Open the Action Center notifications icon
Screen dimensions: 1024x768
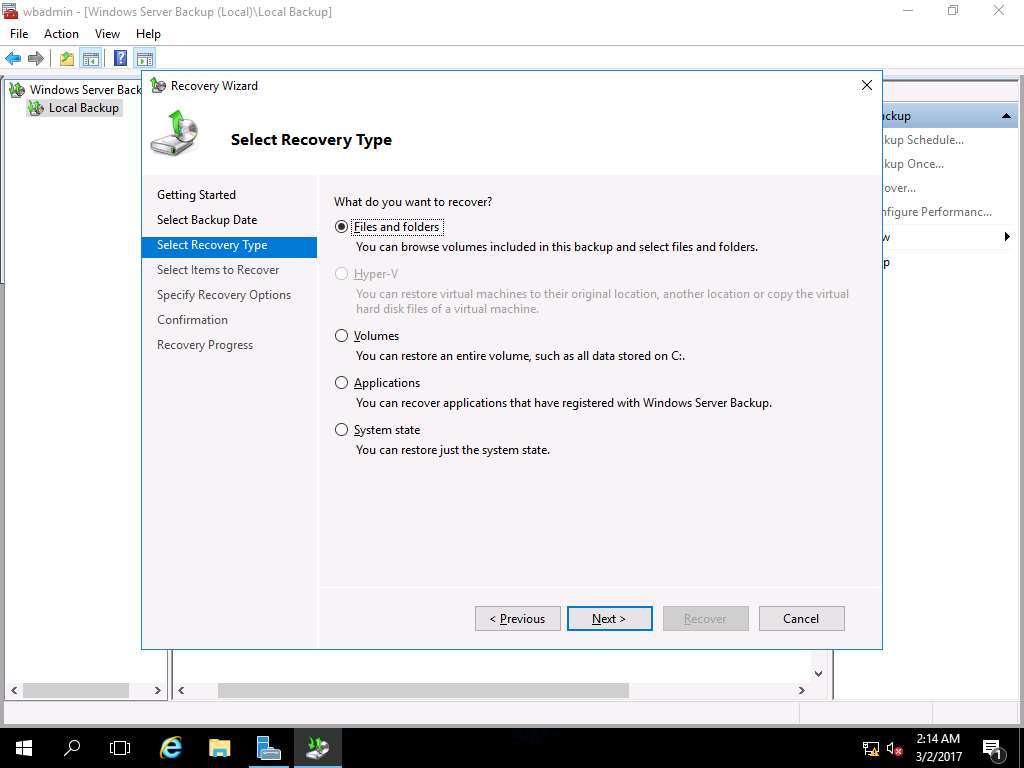click(x=993, y=748)
